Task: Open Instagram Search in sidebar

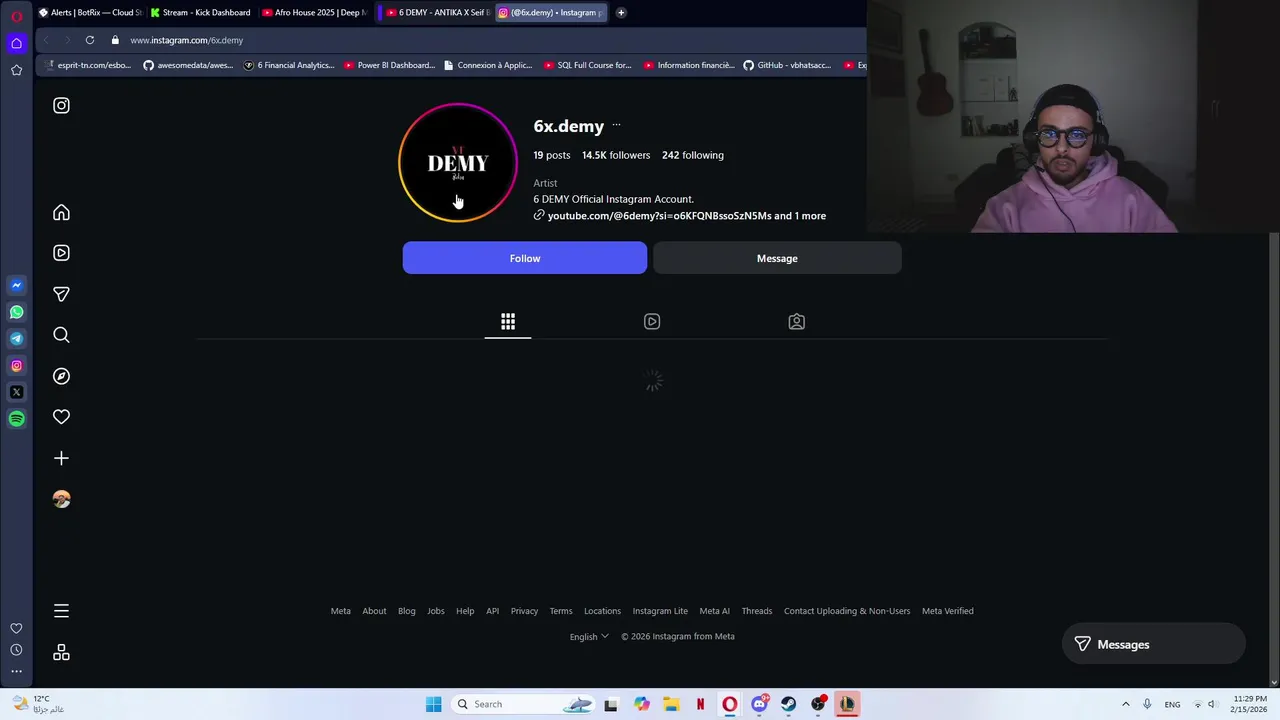Action: [x=61, y=335]
